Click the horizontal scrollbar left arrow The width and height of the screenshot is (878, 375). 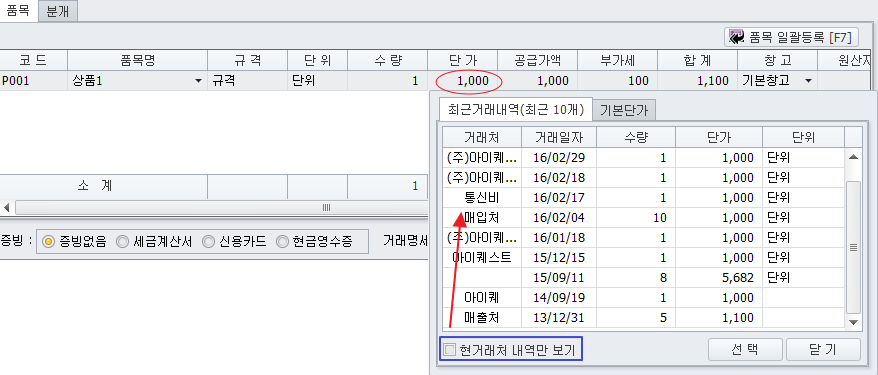[6, 208]
